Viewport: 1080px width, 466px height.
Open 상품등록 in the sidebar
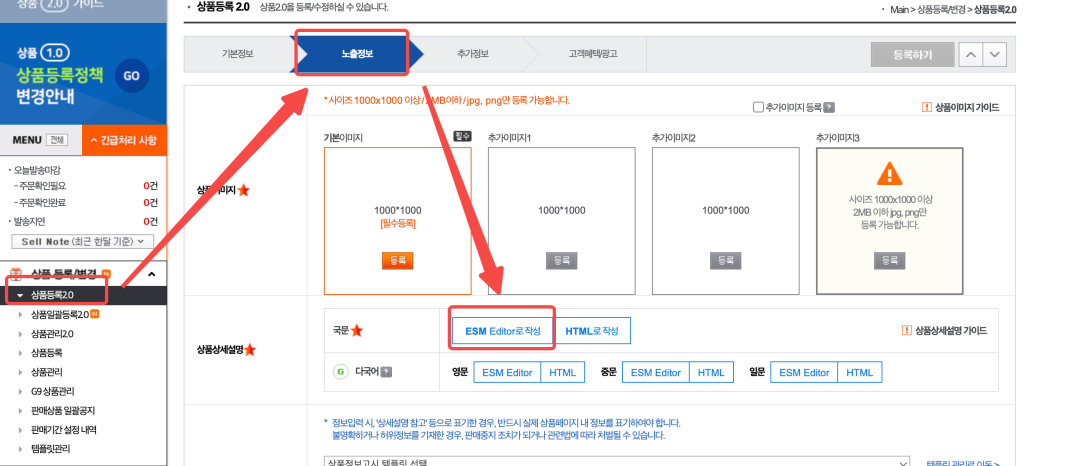(47, 353)
